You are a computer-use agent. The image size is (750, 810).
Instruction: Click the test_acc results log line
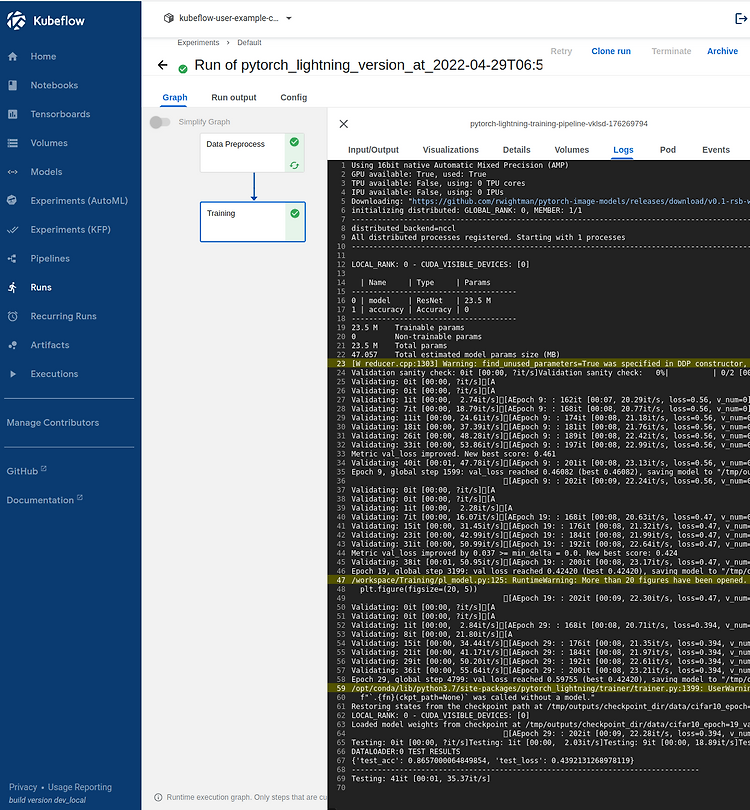click(492, 760)
